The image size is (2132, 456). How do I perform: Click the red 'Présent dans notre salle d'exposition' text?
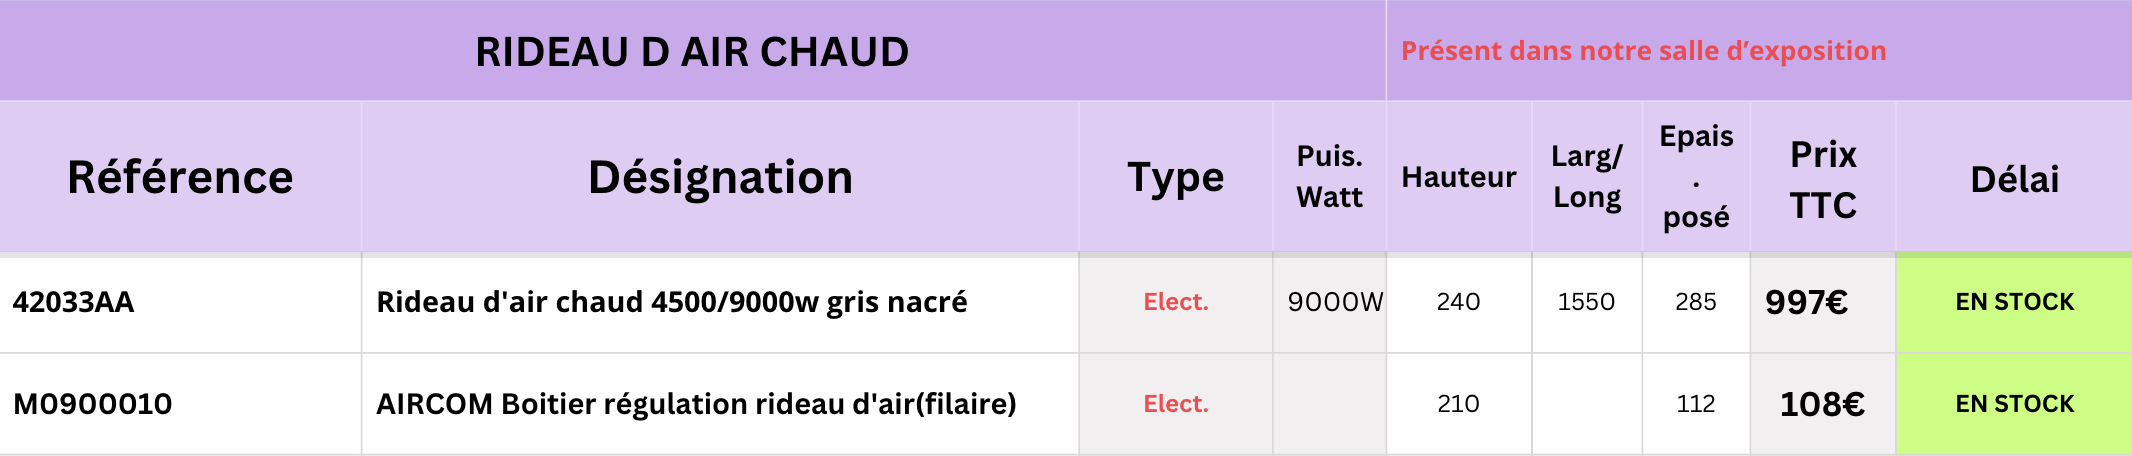1643,51
